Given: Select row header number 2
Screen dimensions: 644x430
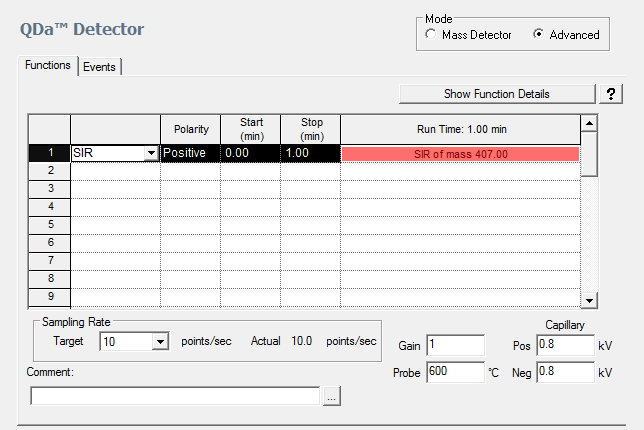Looking at the screenshot, I should [x=50, y=171].
